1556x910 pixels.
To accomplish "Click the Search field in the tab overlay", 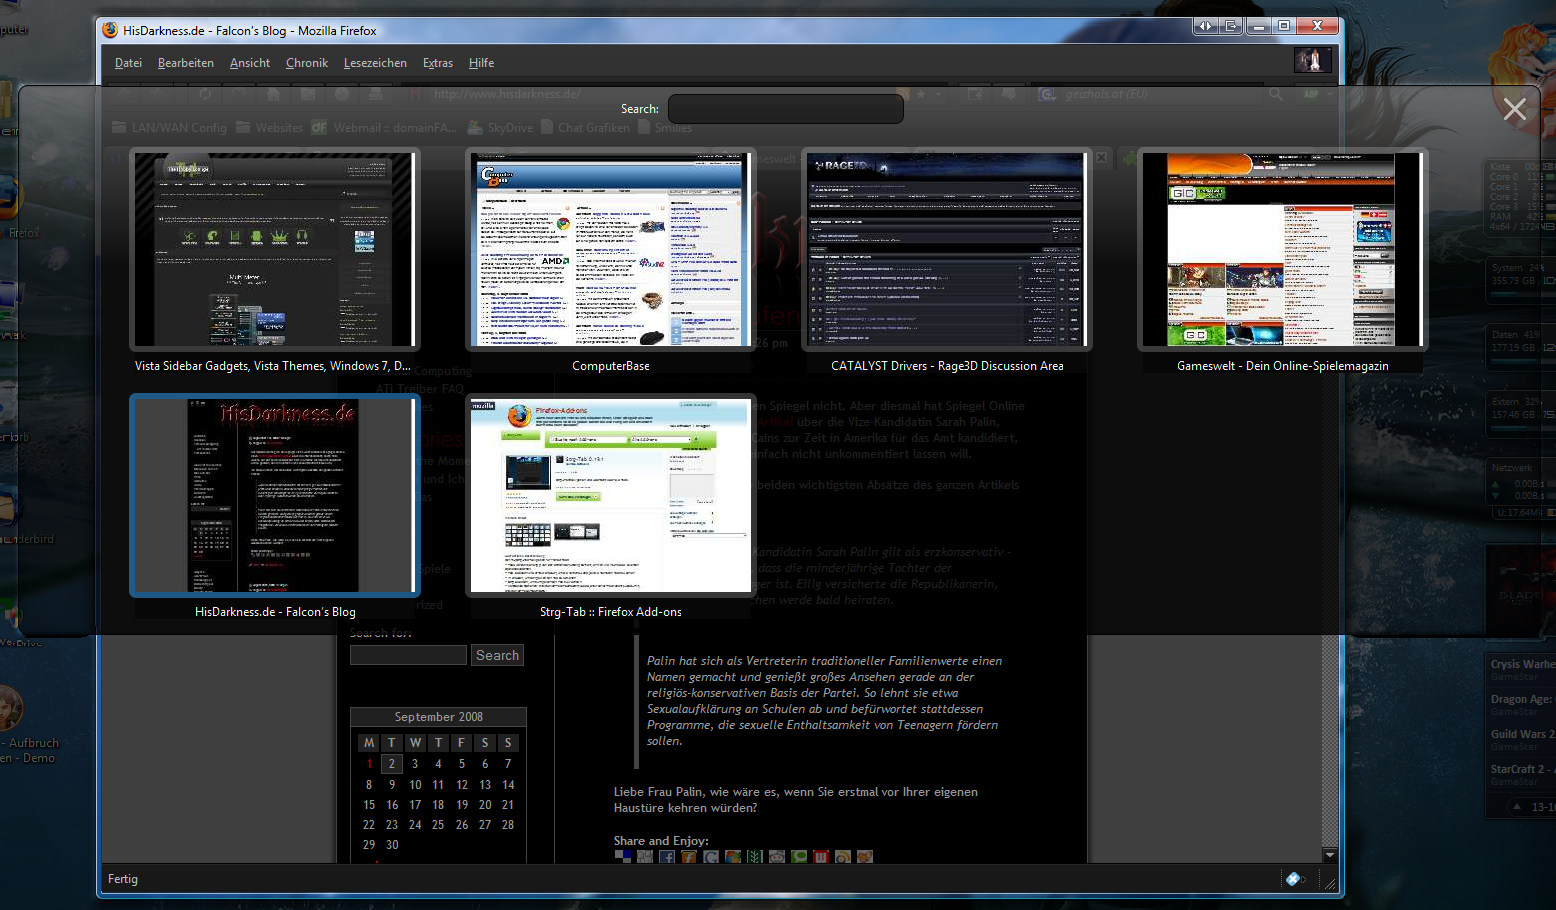I will pos(785,109).
